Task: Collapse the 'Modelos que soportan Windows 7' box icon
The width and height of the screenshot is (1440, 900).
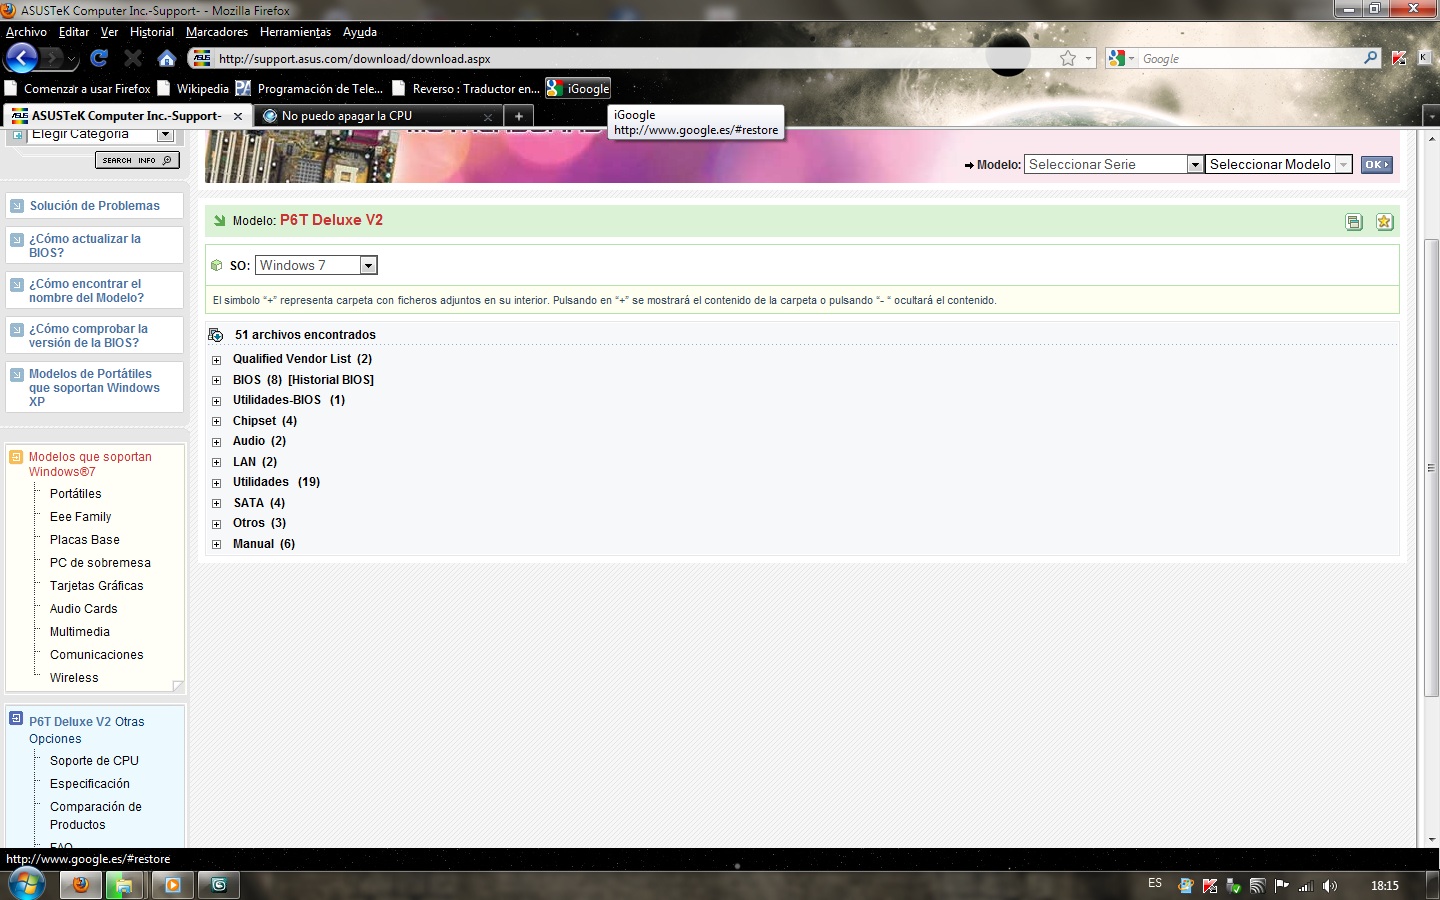Action: [16, 457]
